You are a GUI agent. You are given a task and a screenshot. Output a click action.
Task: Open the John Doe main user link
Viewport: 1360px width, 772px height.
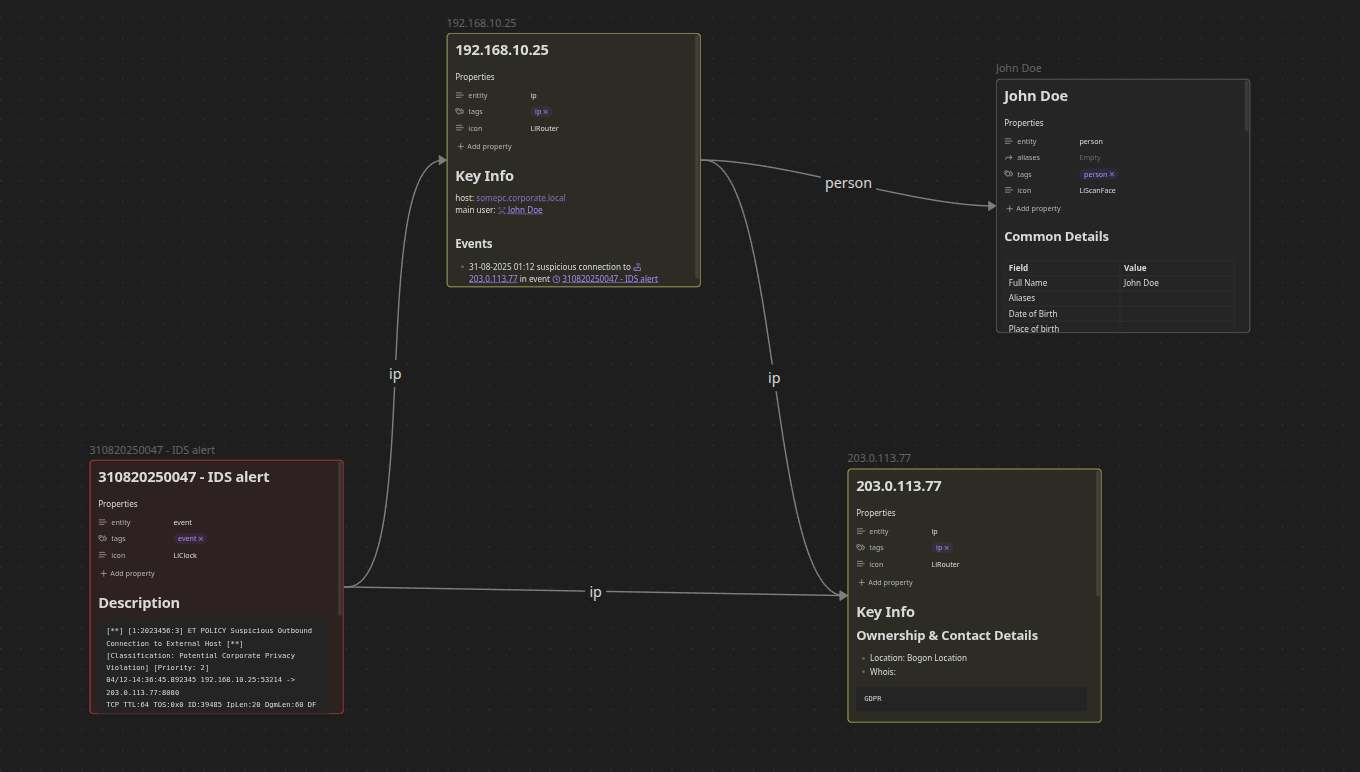(x=525, y=209)
